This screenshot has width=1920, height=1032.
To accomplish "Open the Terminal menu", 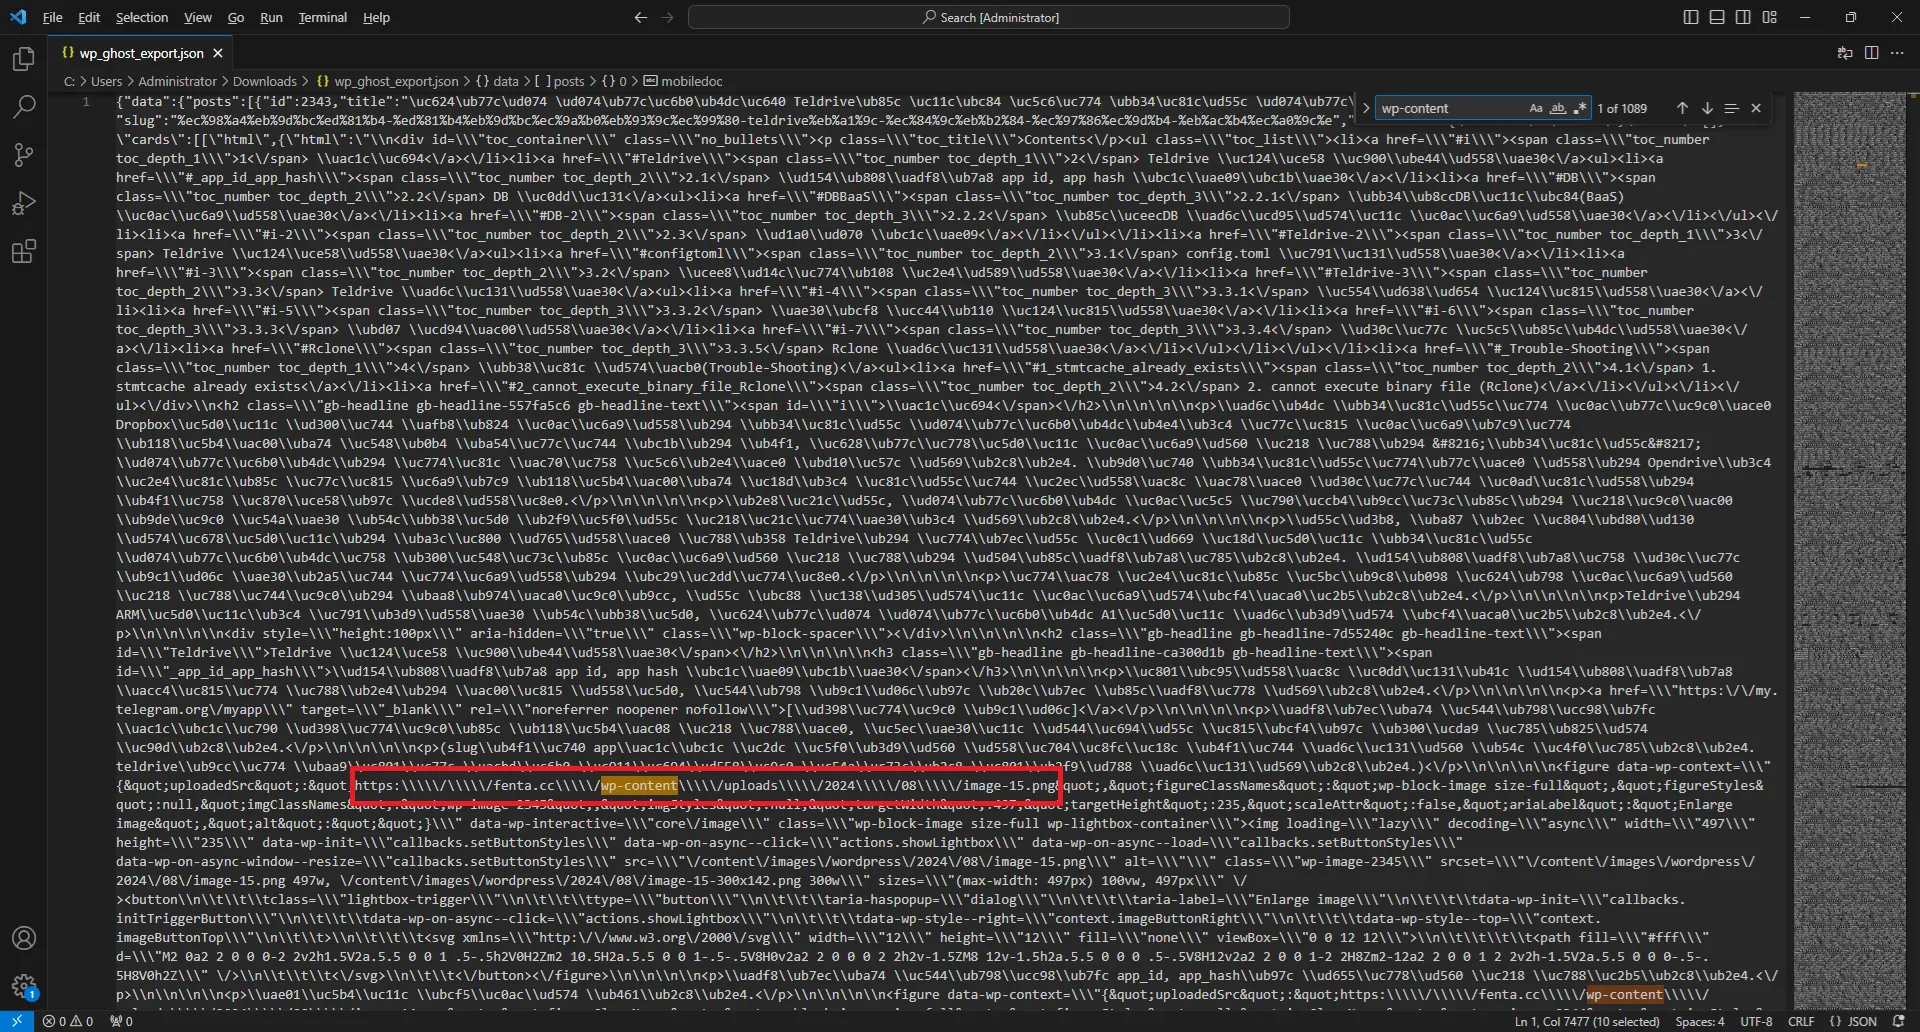I will tap(322, 17).
